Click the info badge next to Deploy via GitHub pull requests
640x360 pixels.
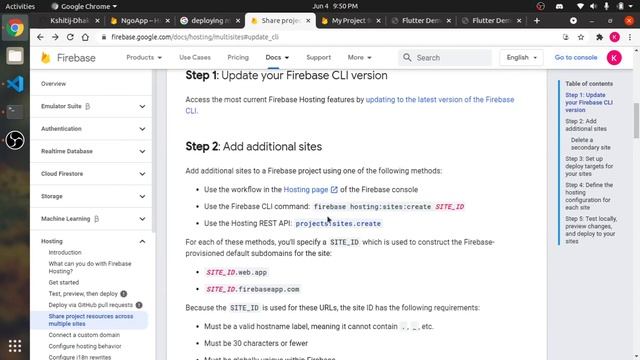[x=139, y=305]
